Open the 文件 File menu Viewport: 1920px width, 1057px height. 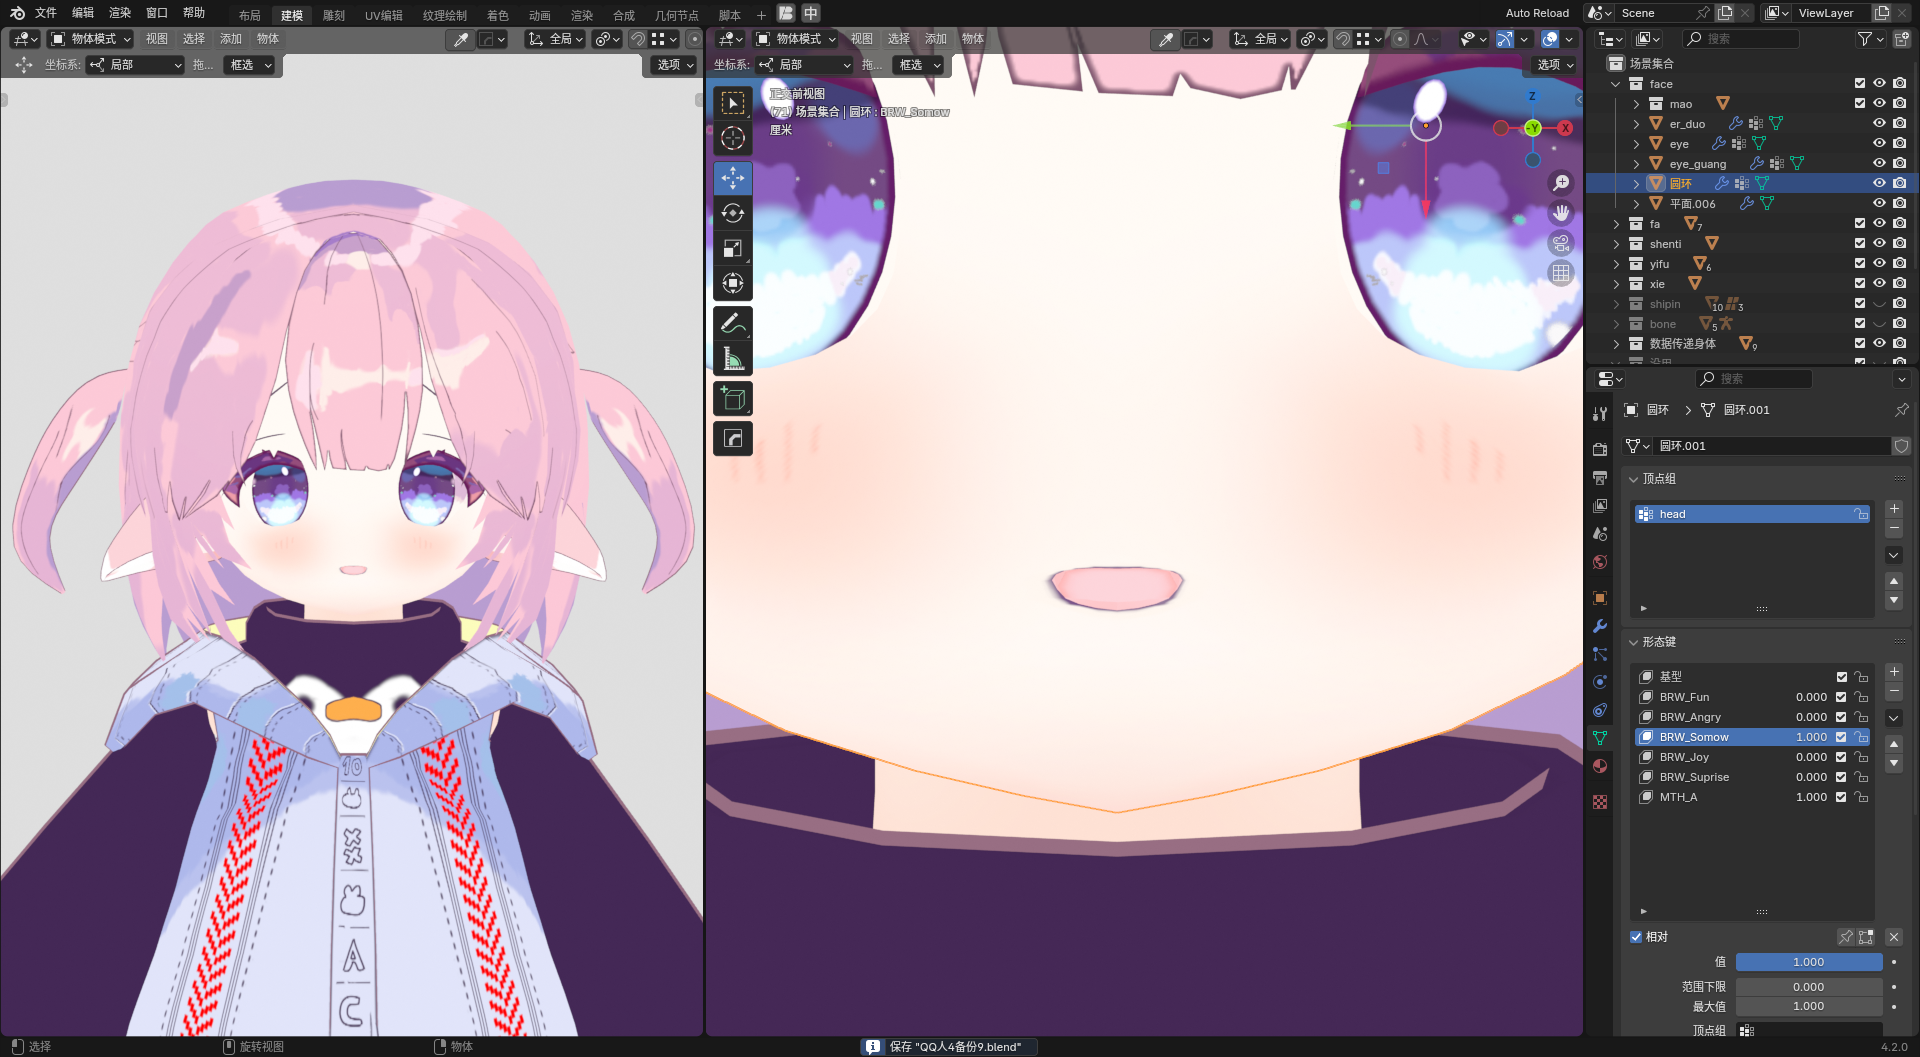(x=46, y=13)
